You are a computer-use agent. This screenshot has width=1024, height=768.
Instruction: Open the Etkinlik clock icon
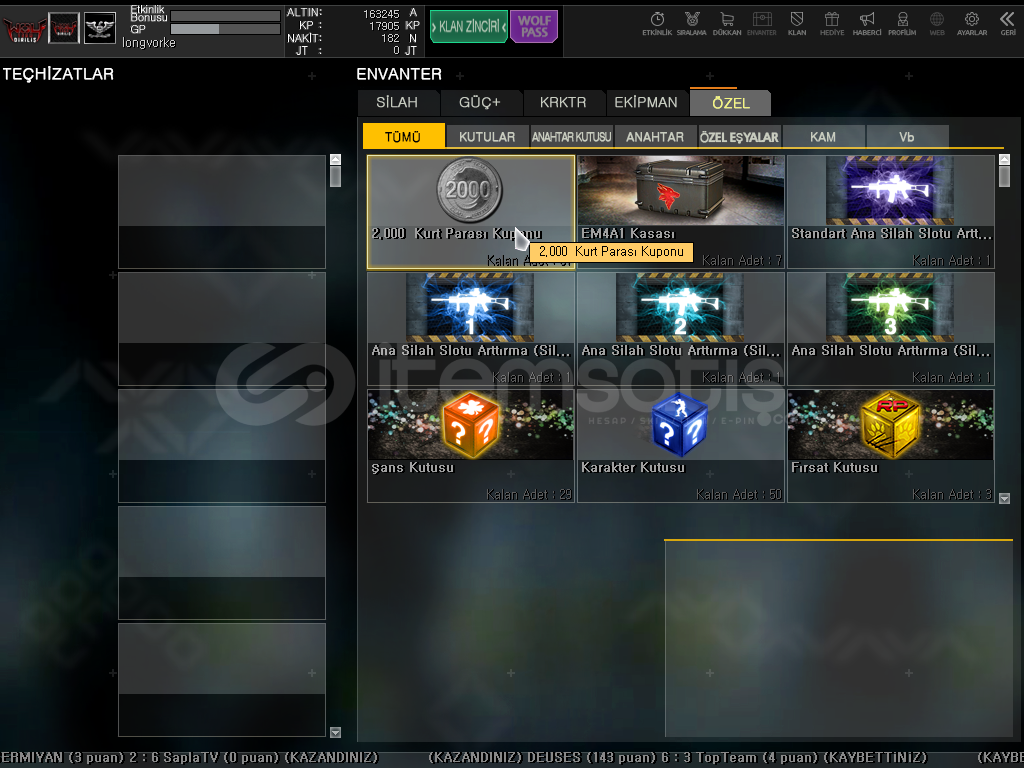click(x=657, y=24)
